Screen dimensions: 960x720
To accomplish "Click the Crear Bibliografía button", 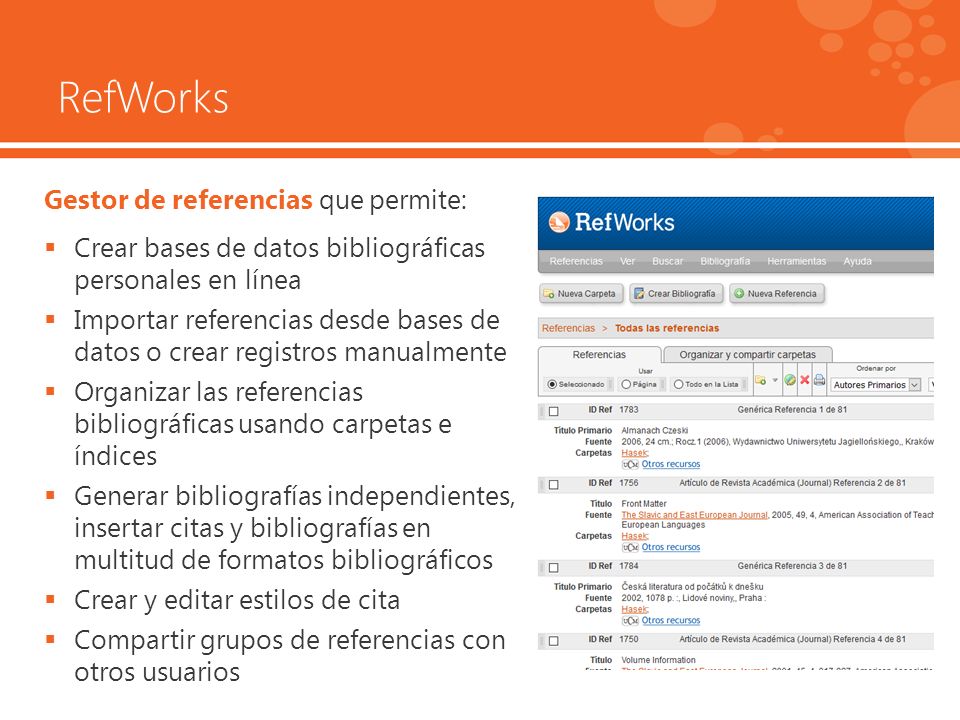I will 677,294.
